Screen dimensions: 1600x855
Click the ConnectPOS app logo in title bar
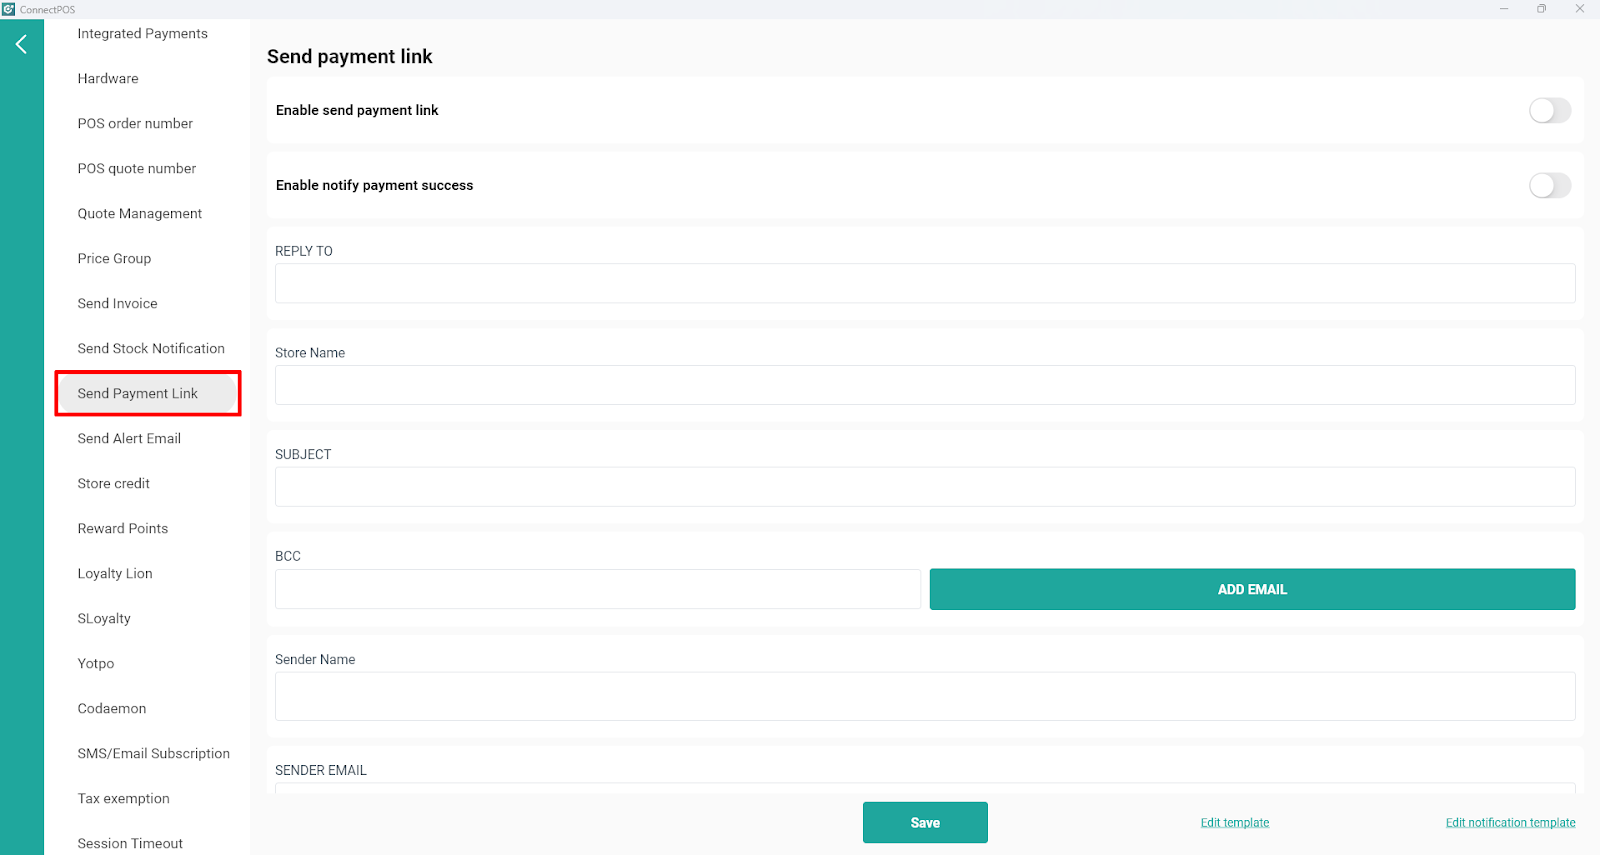9,9
